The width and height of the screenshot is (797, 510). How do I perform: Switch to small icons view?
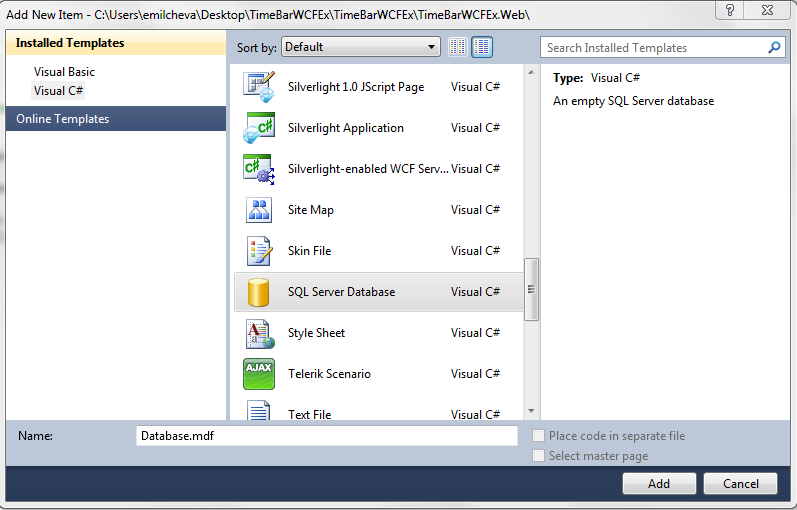click(457, 47)
